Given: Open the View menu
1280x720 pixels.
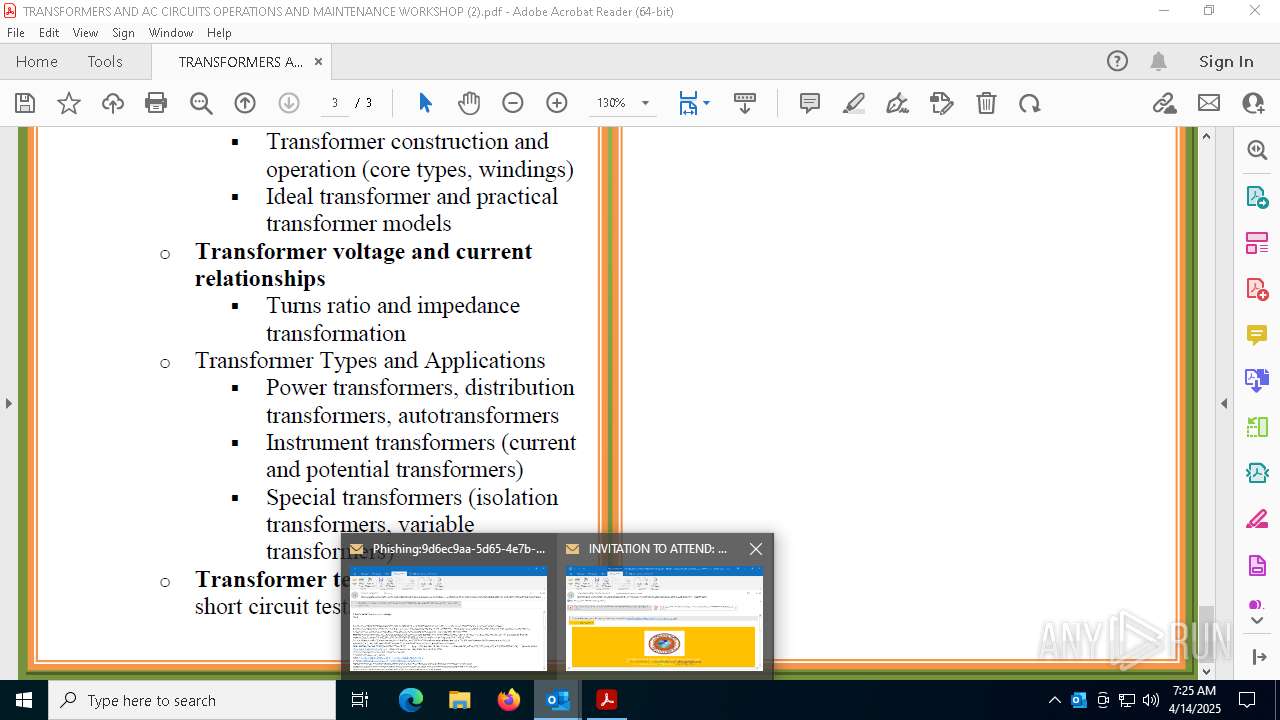Looking at the screenshot, I should [85, 33].
